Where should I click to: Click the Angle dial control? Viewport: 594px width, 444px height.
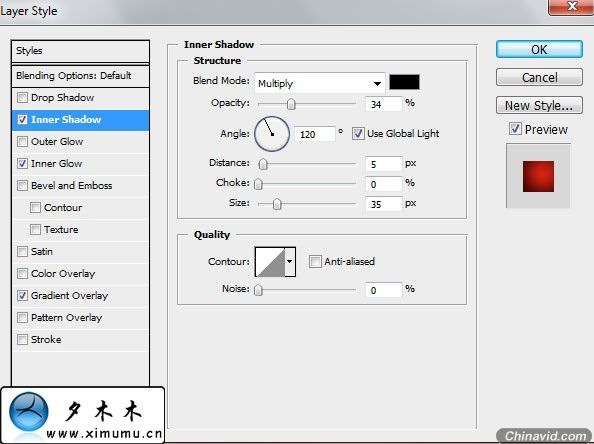point(272,134)
